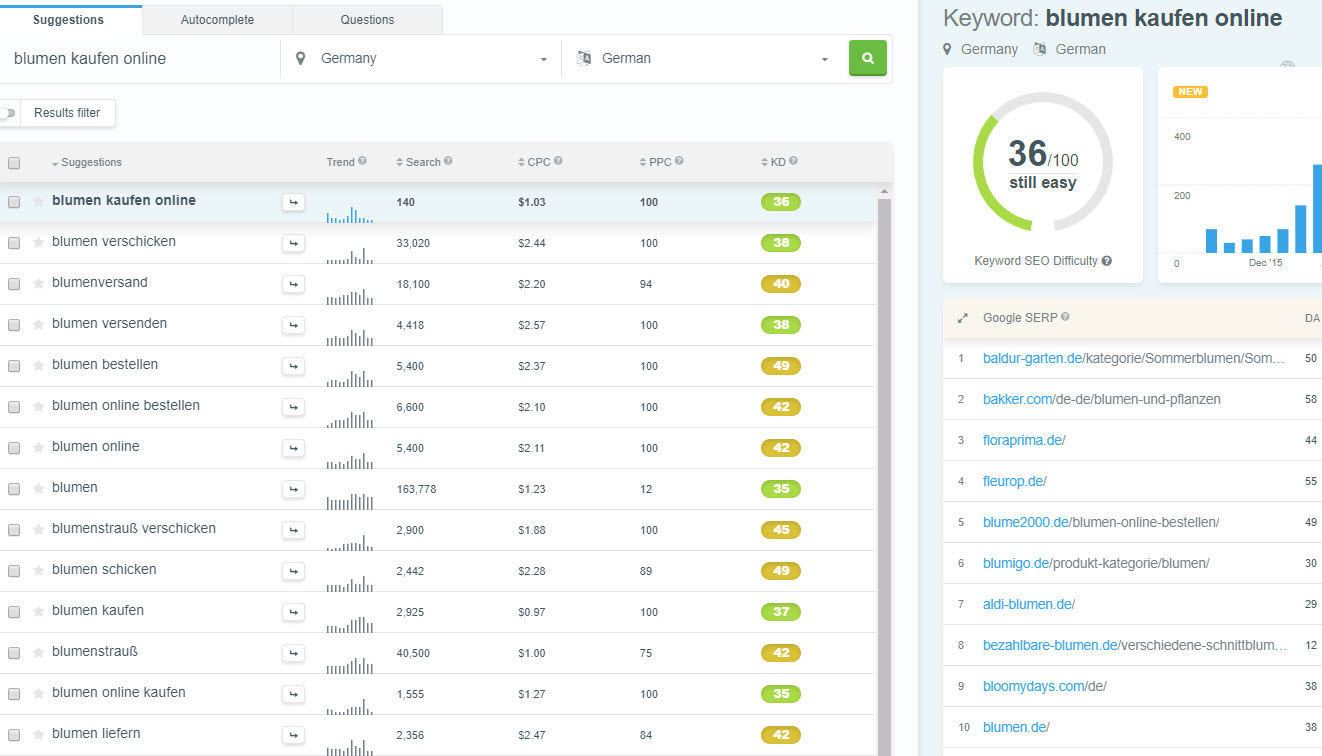
Task: Click help icon next to KD column
Action: [x=793, y=161]
